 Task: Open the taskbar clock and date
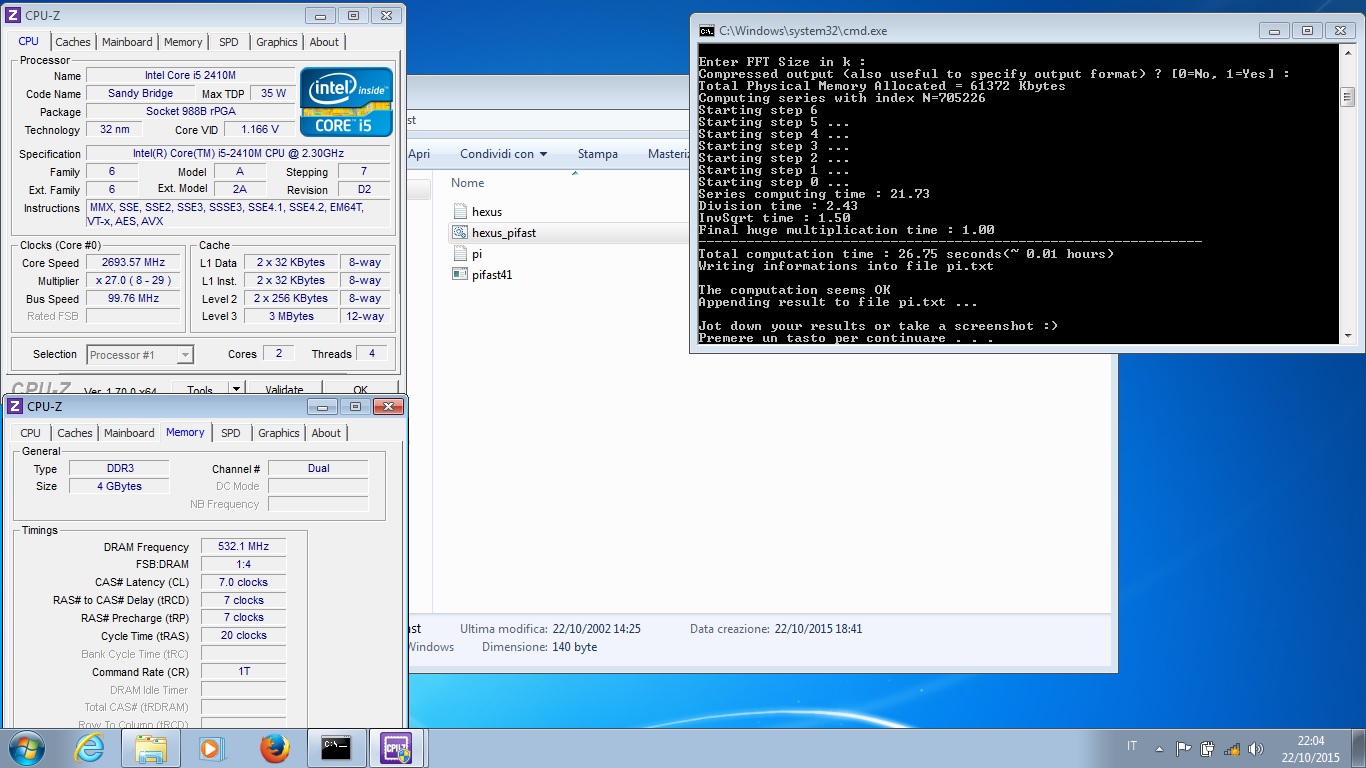click(x=1310, y=749)
